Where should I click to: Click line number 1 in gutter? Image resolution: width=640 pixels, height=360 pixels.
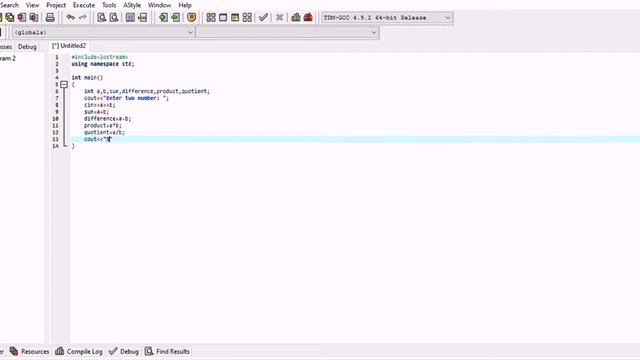(x=57, y=57)
